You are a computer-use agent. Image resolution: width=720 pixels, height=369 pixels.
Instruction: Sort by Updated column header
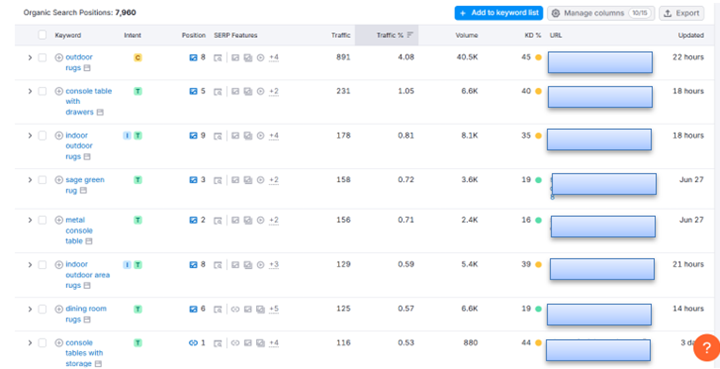[x=691, y=35]
